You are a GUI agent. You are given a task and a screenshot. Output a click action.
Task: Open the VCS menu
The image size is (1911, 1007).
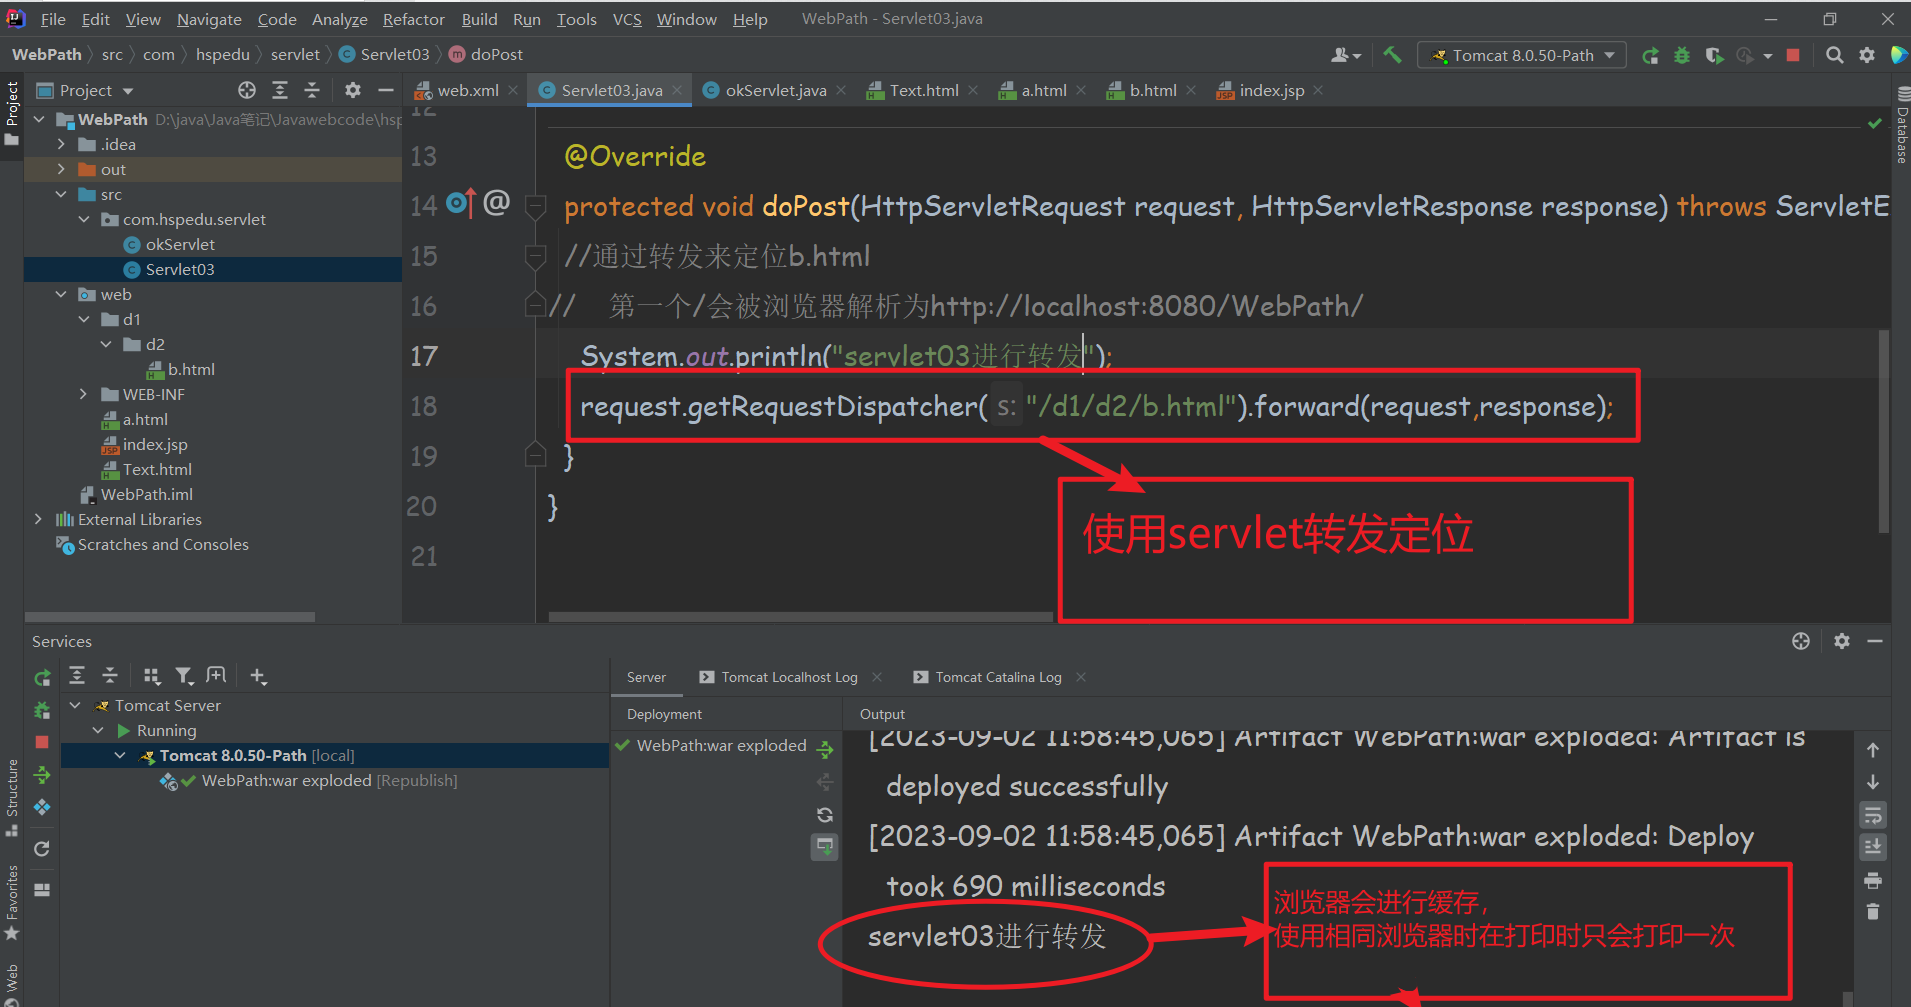click(x=627, y=19)
